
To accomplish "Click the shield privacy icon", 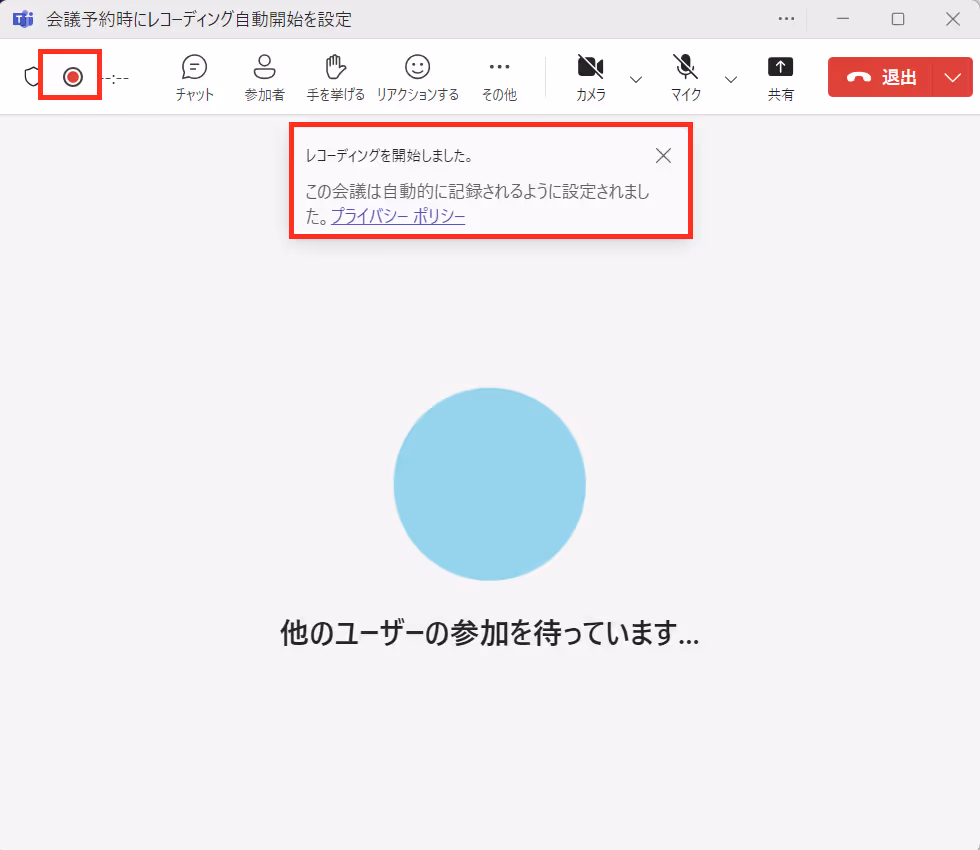I will pos(31,77).
